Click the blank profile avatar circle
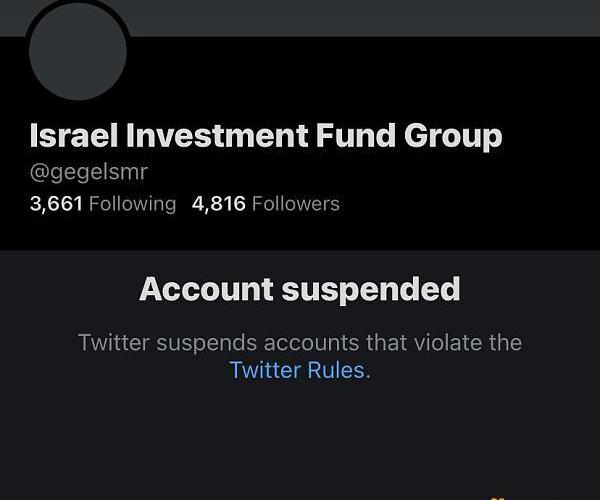This screenshot has height=500, width=600. (79, 50)
